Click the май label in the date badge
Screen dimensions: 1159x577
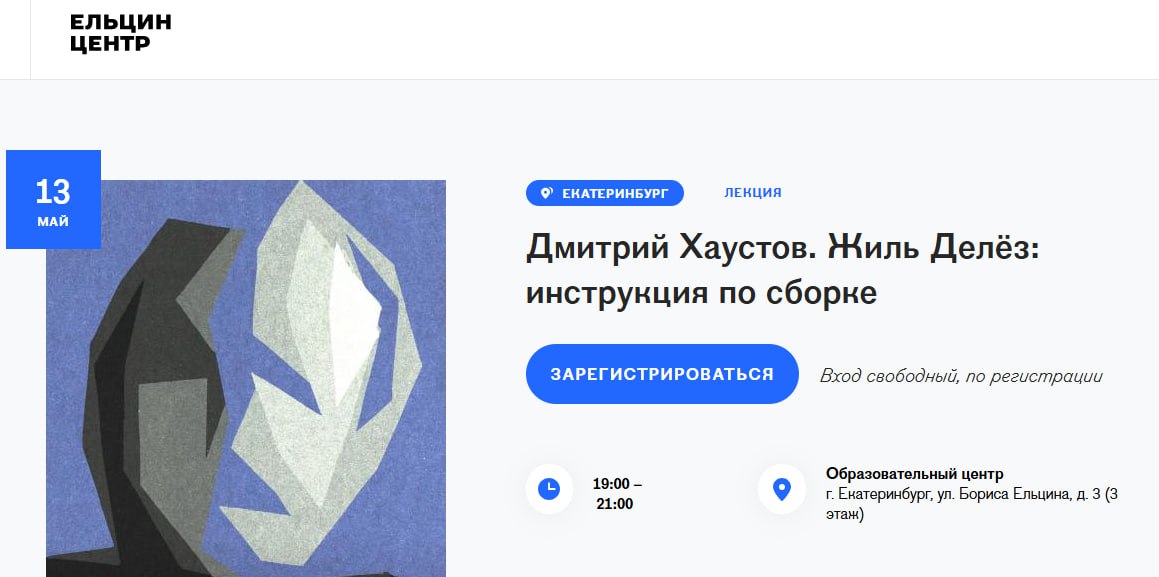pyautogui.click(x=53, y=221)
